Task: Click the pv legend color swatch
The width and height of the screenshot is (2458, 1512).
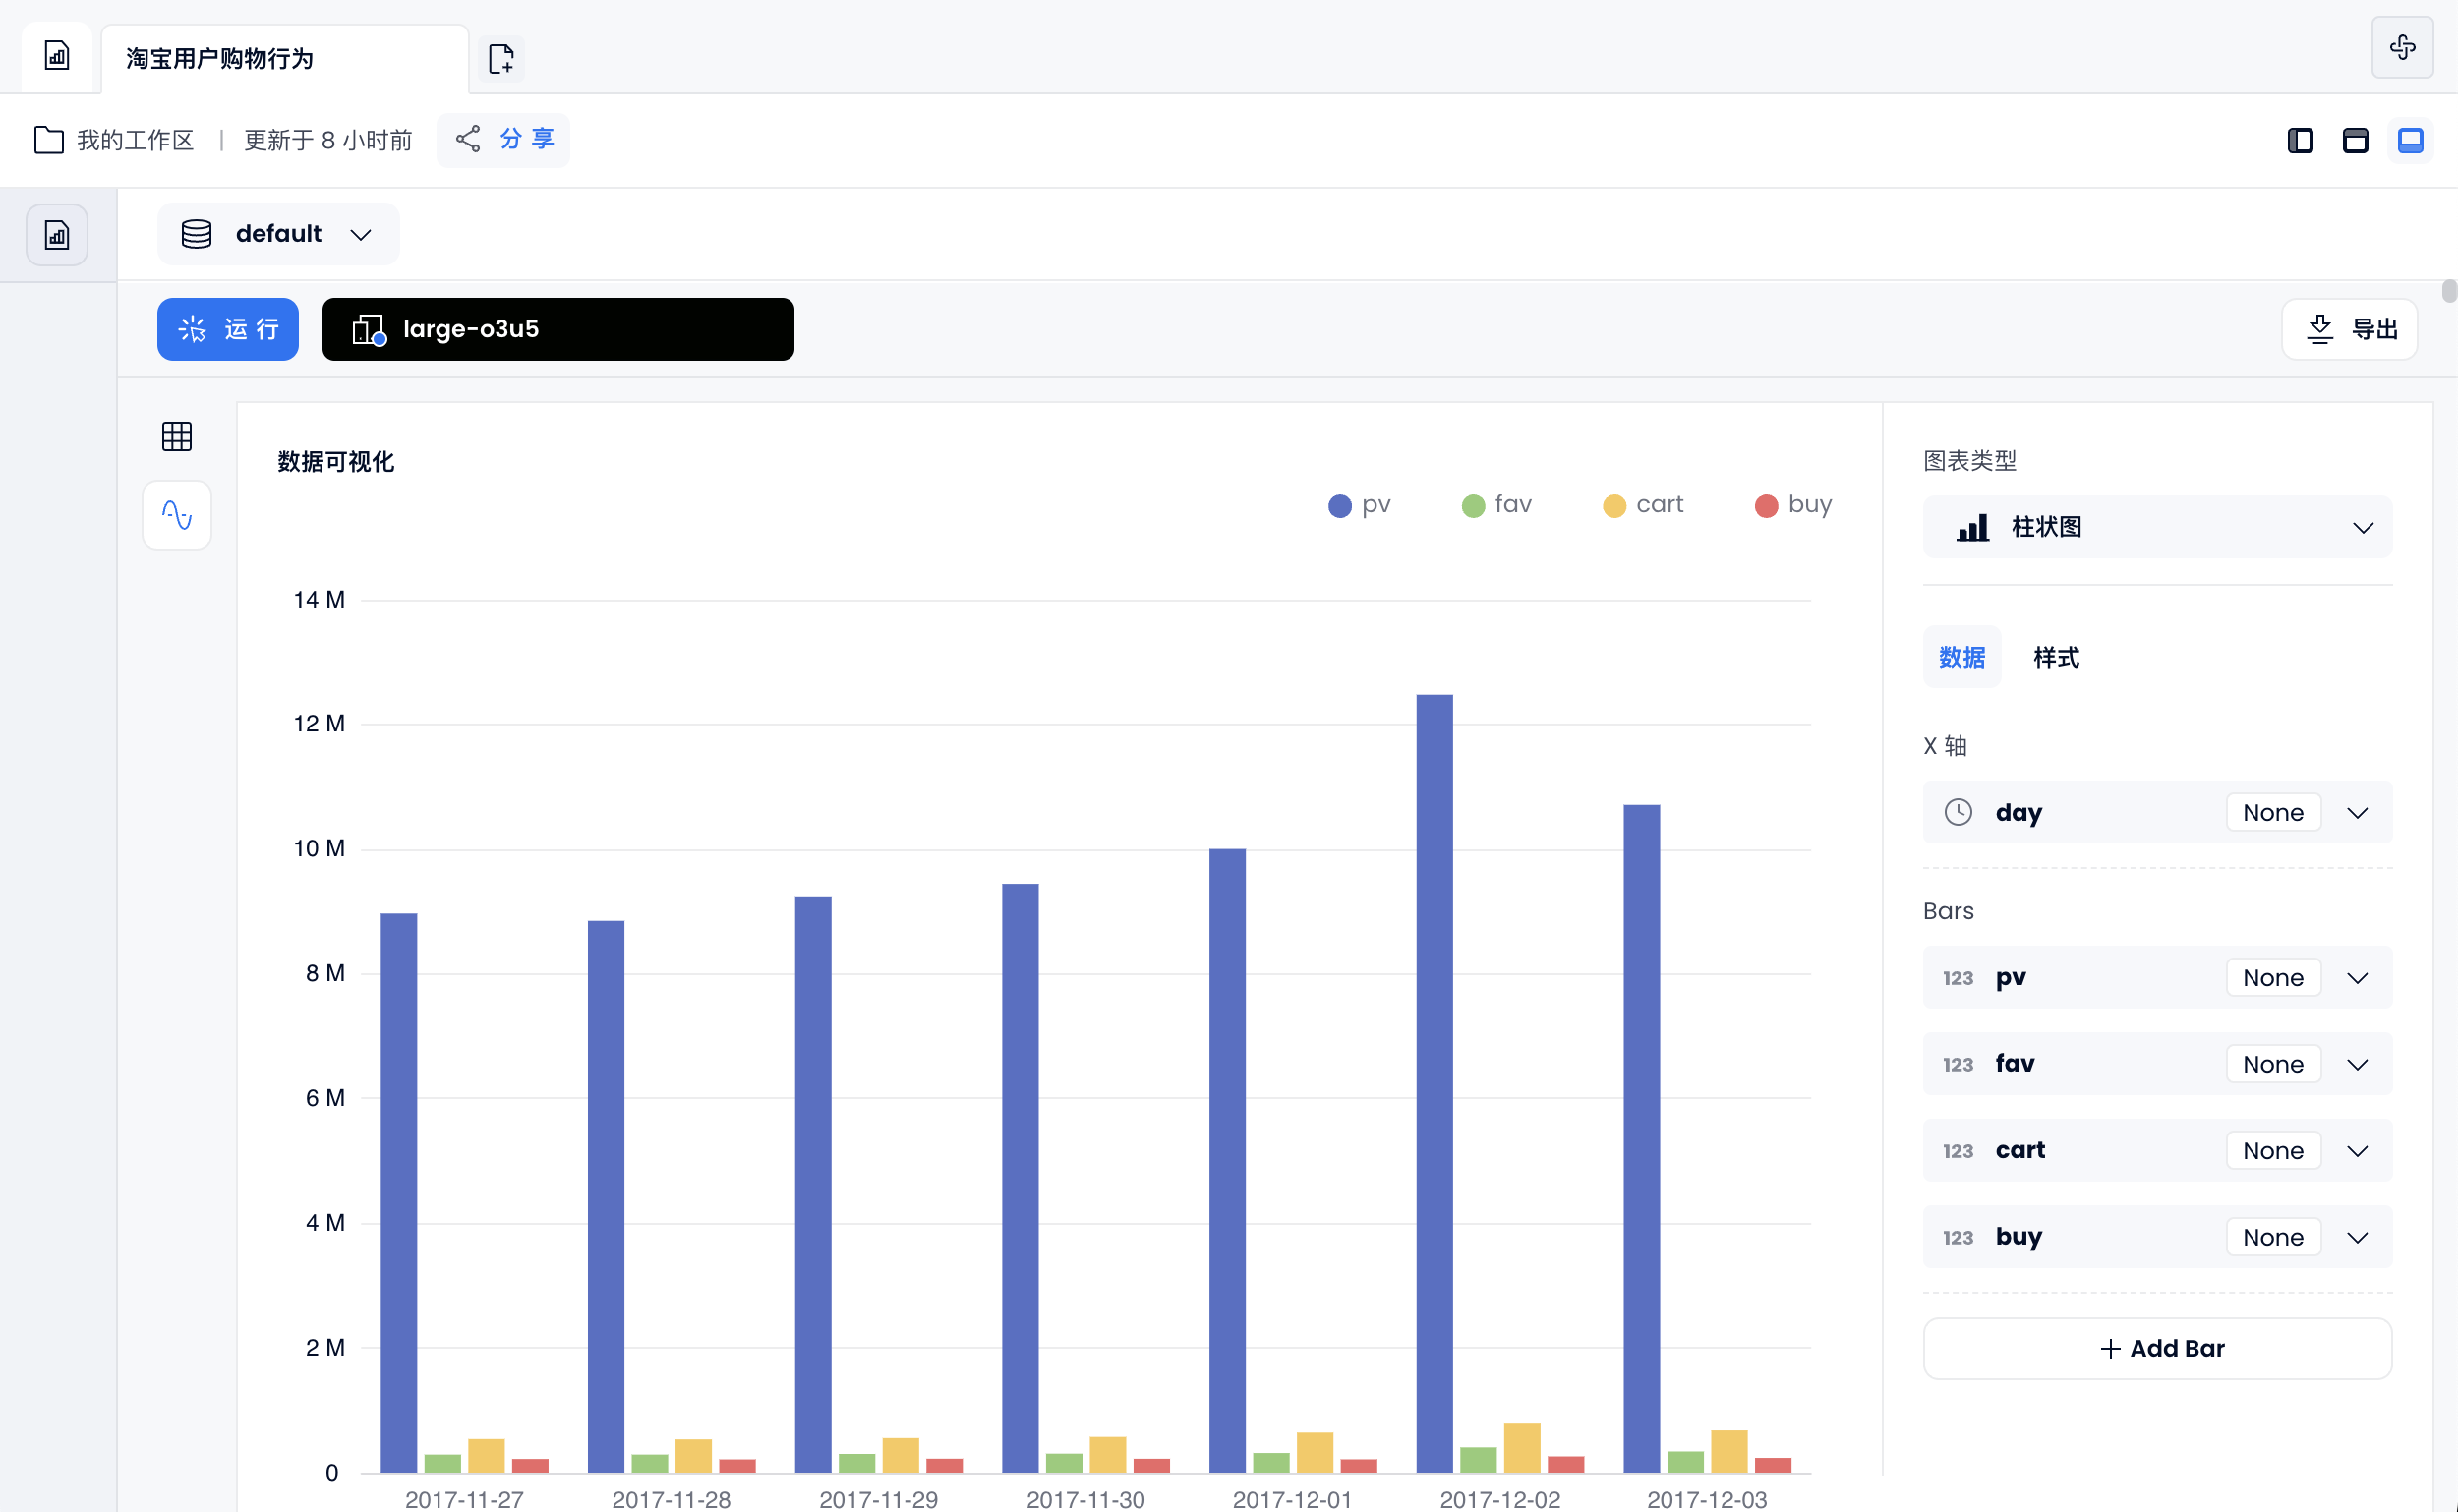Action: (1338, 505)
